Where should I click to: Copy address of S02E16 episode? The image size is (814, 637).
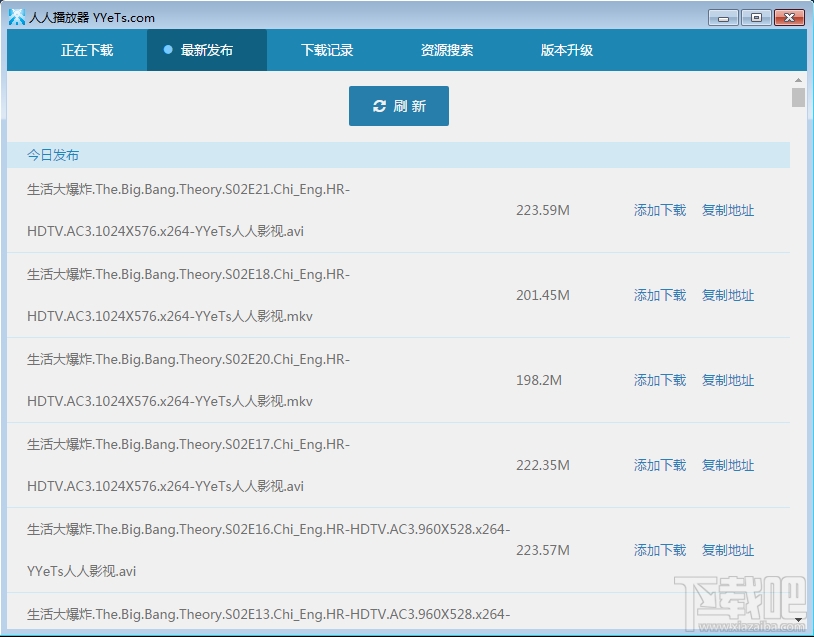pos(728,550)
